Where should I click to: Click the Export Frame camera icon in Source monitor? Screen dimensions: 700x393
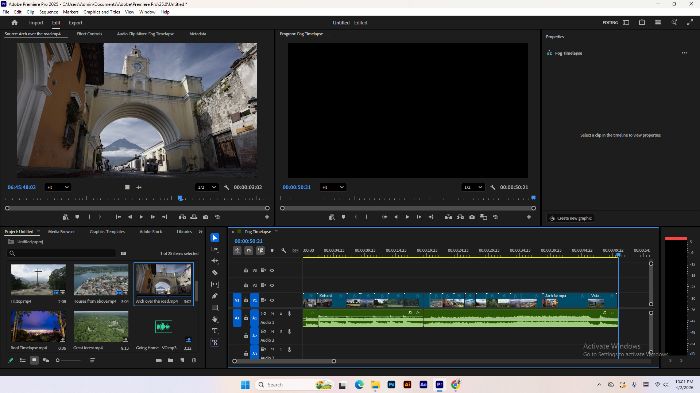pyautogui.click(x=205, y=217)
